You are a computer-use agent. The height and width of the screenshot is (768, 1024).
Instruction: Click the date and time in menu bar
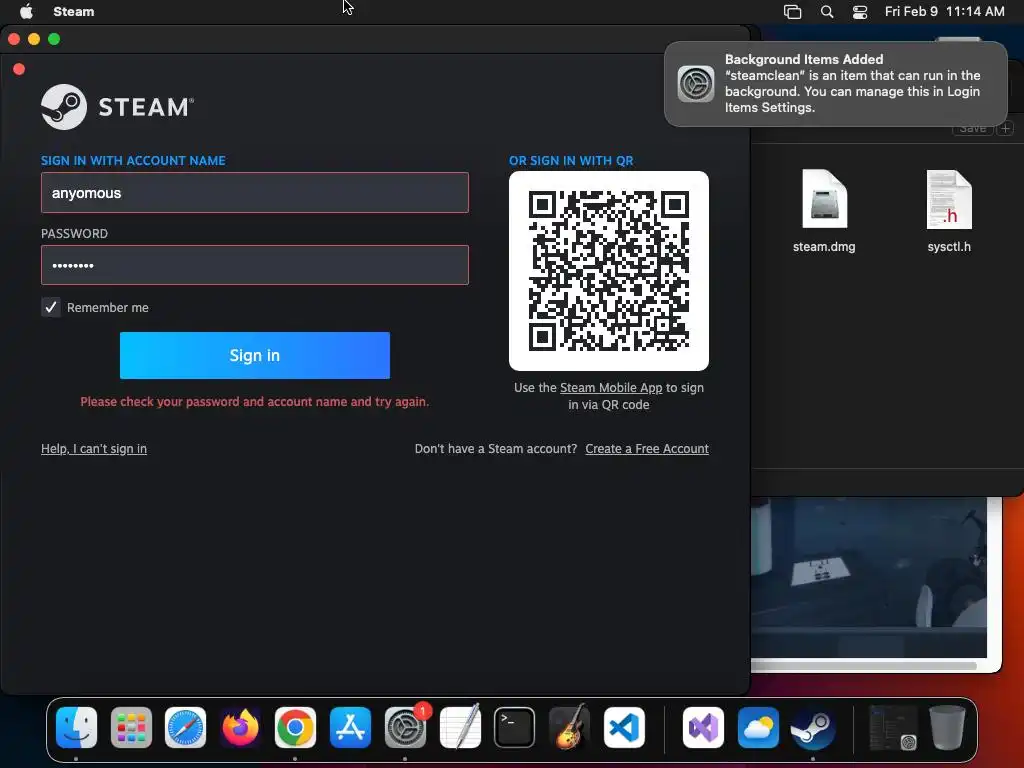tap(944, 12)
